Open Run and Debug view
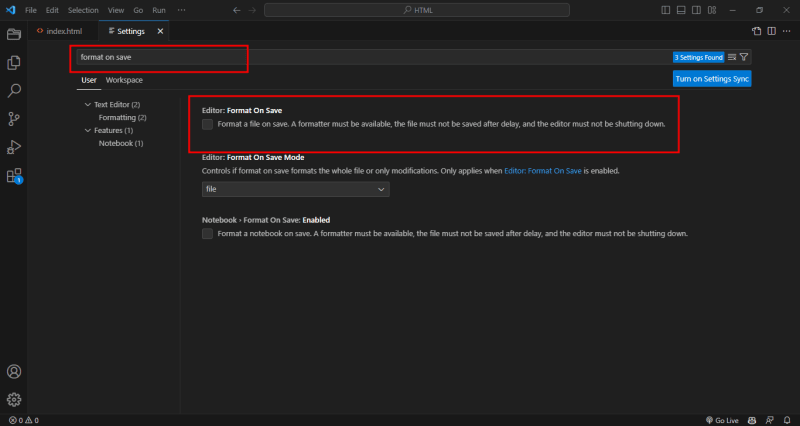 (14, 147)
